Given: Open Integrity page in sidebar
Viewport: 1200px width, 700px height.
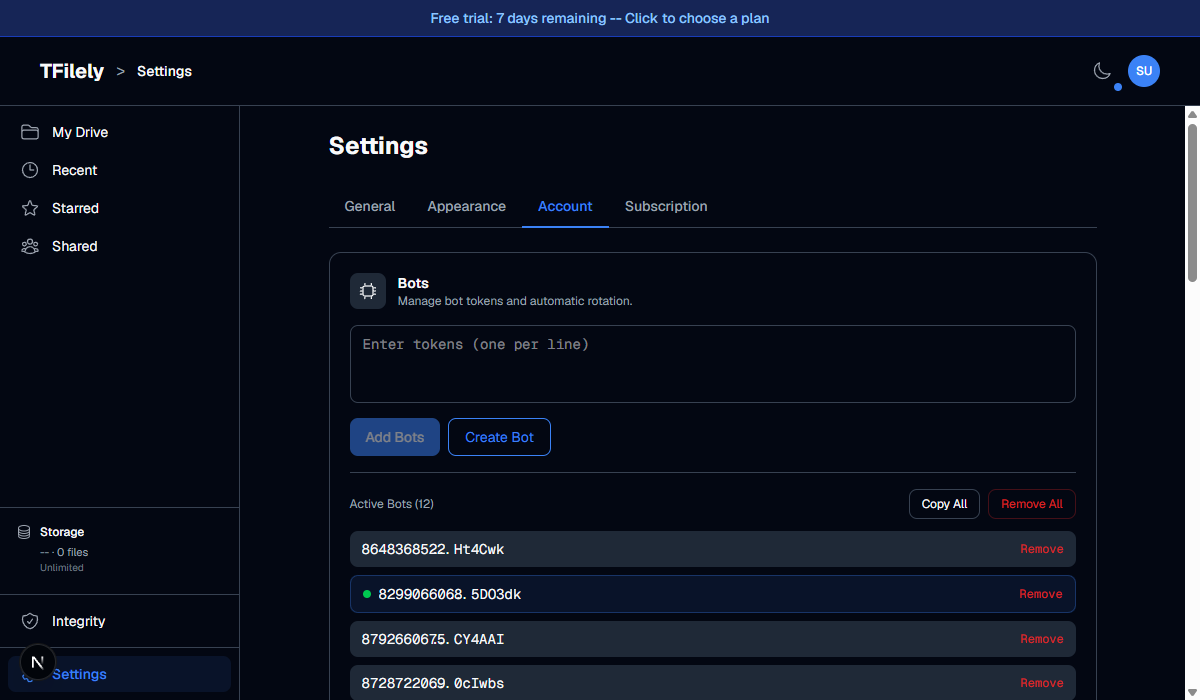Looking at the screenshot, I should coord(119,621).
